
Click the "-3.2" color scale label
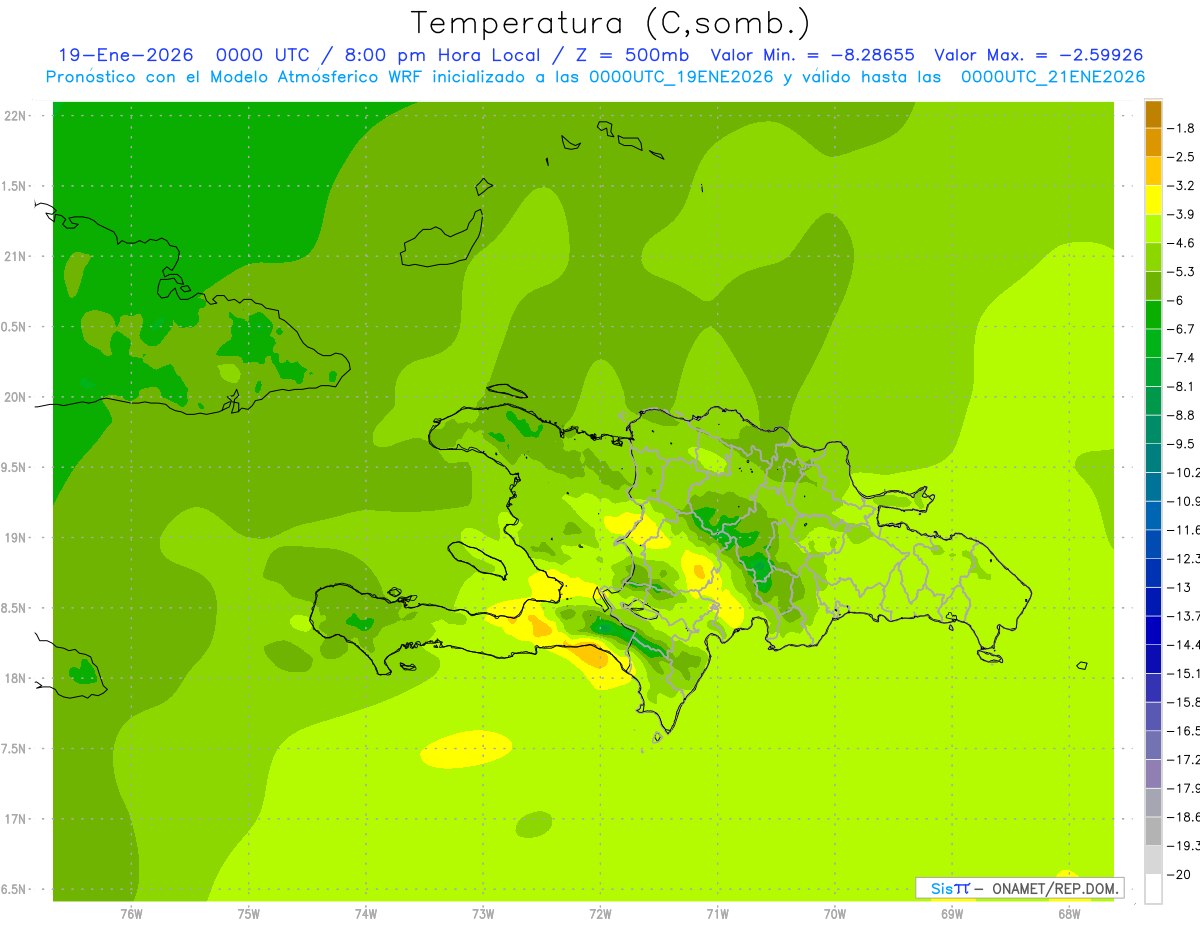(1181, 186)
